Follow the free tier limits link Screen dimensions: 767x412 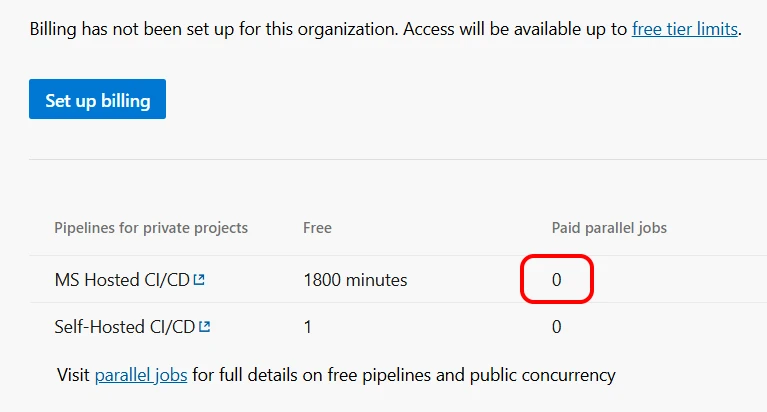coord(684,29)
